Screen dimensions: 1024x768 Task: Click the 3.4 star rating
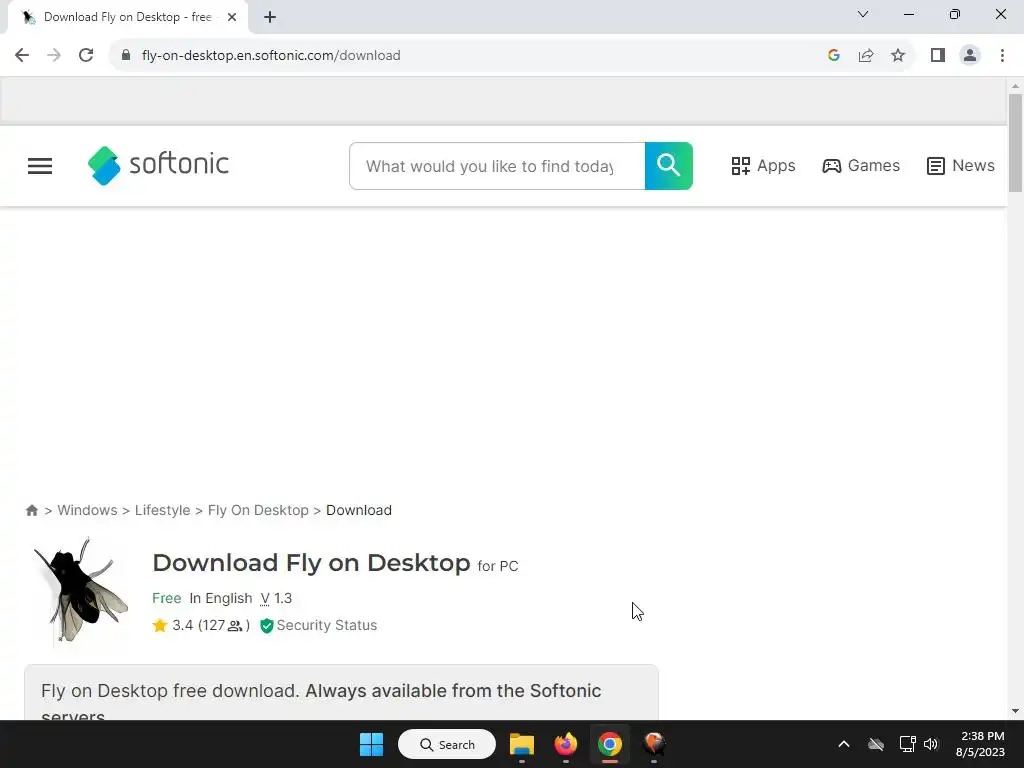click(173, 626)
